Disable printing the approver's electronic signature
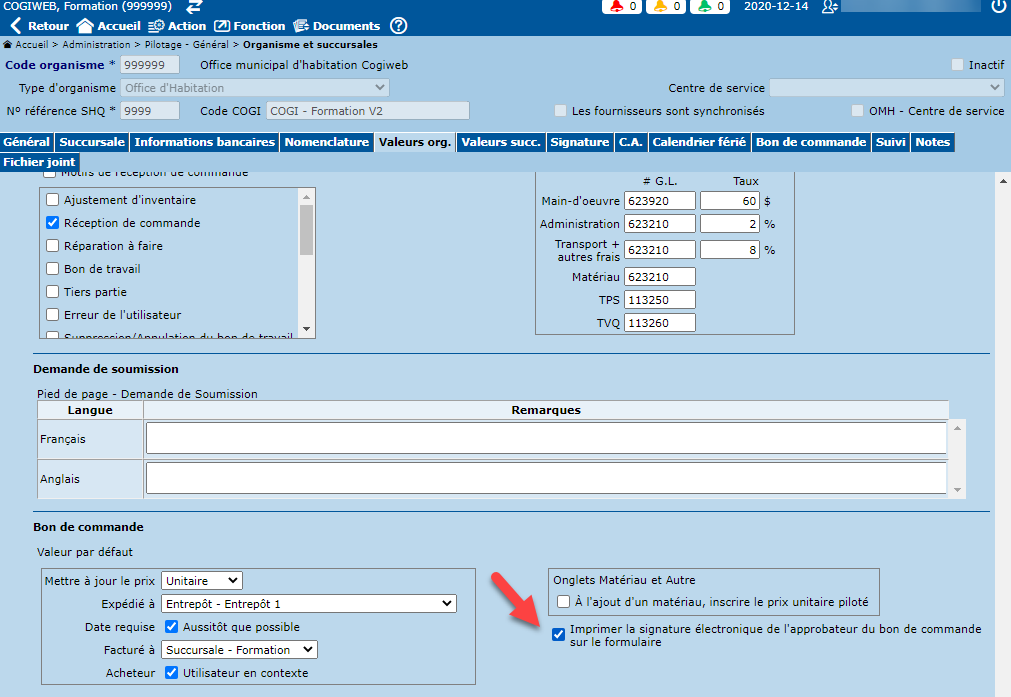1011x697 pixels. pos(559,634)
